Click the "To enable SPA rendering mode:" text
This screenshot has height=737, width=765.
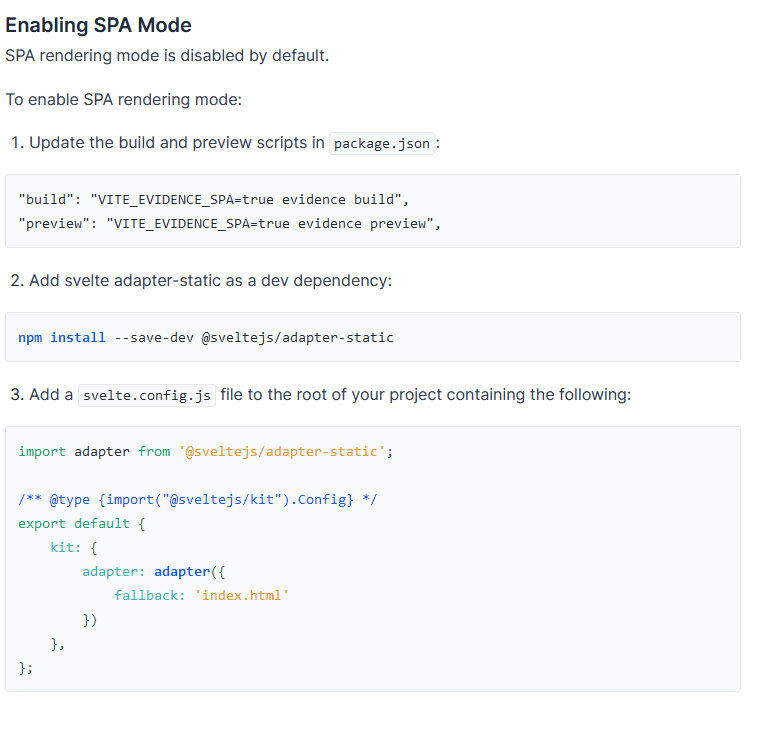coord(124,100)
